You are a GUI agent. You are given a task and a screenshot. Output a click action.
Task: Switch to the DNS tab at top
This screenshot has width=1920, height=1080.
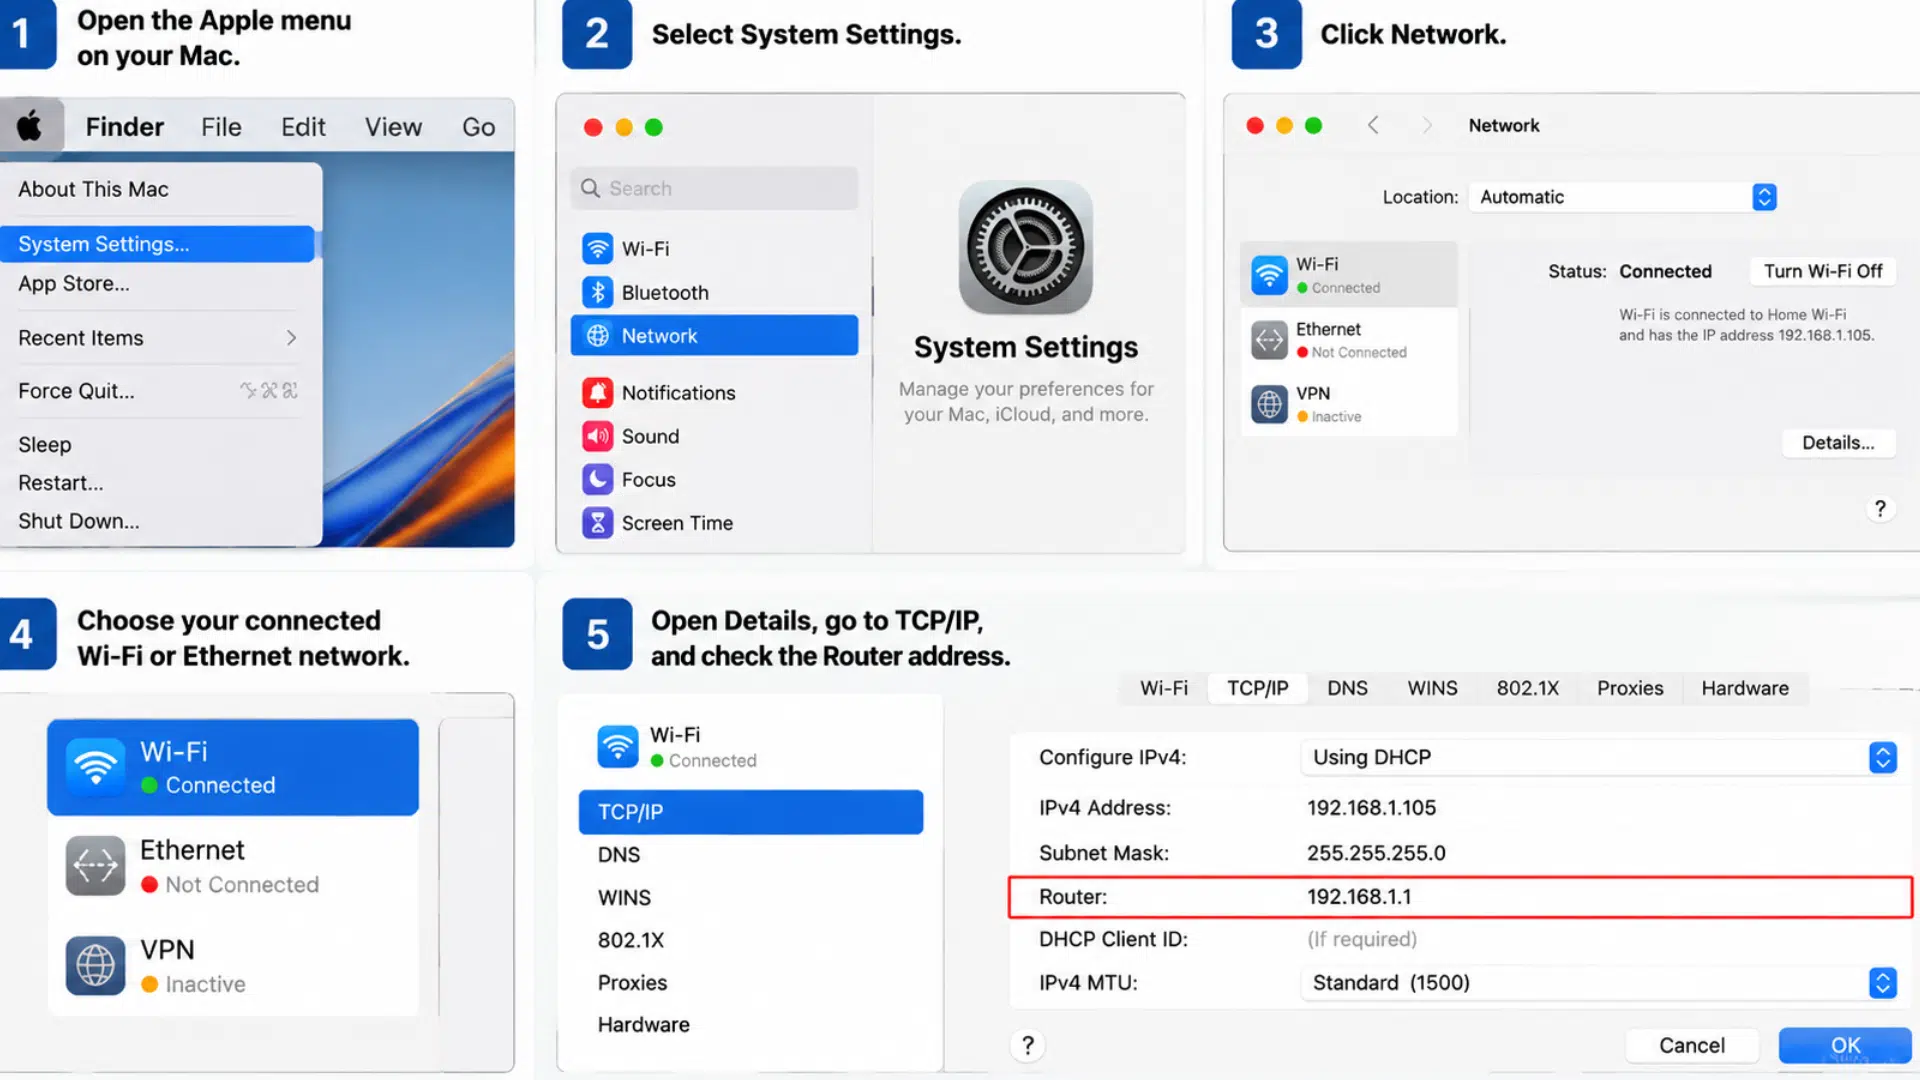tap(1347, 688)
